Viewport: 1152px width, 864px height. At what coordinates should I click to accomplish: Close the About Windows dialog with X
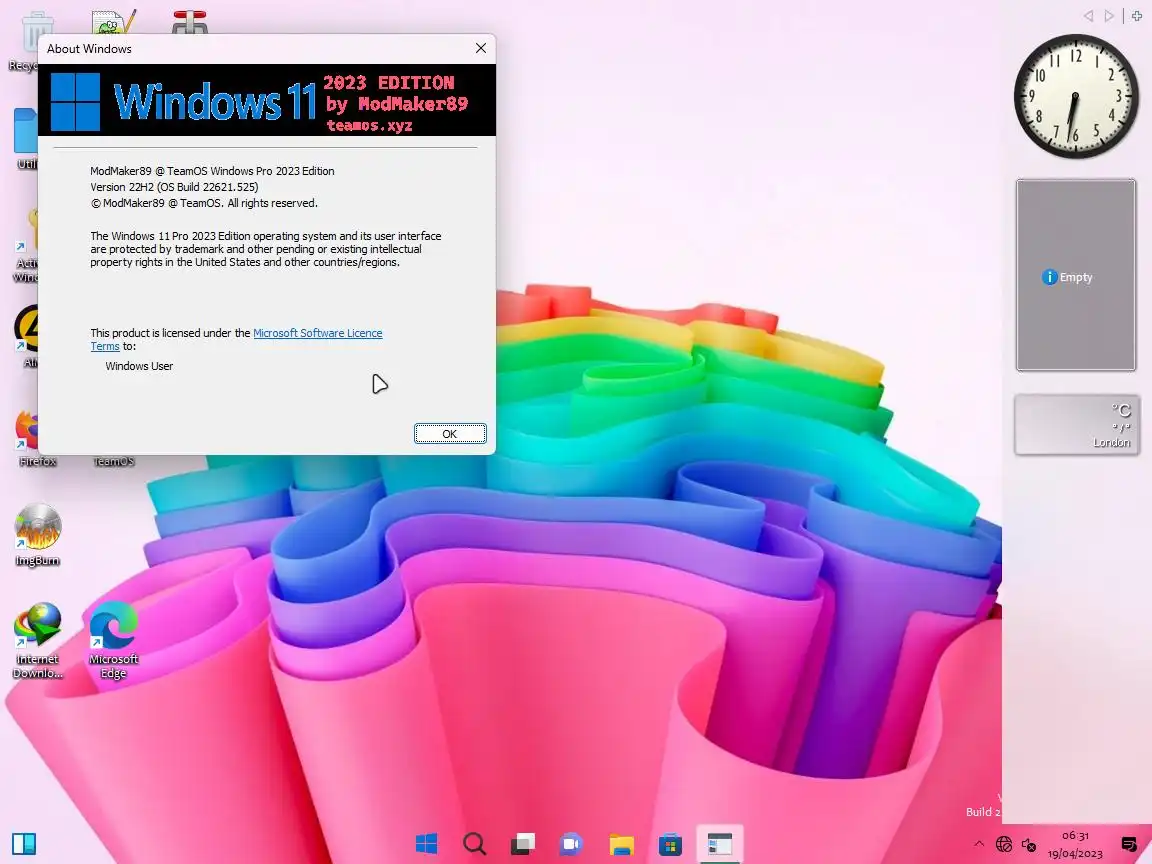[x=480, y=48]
